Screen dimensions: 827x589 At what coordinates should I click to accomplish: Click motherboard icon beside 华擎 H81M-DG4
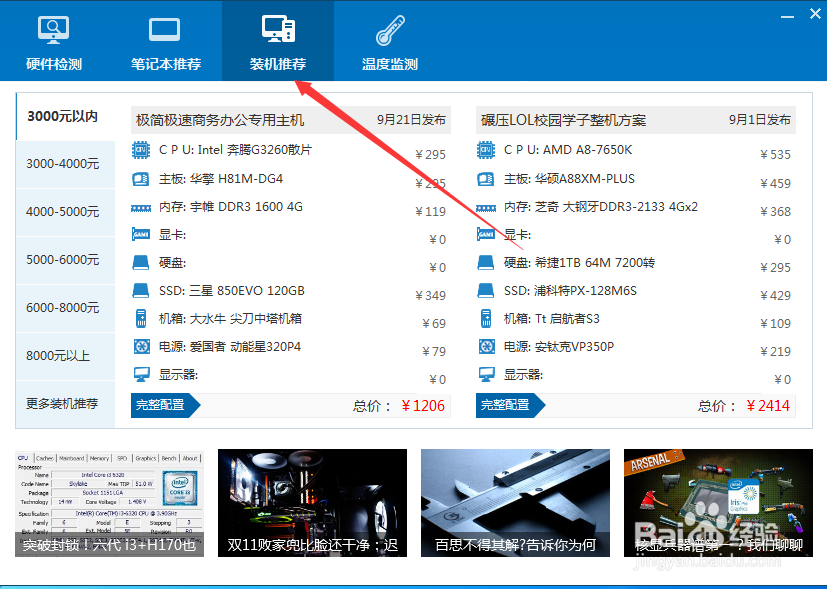[x=141, y=179]
